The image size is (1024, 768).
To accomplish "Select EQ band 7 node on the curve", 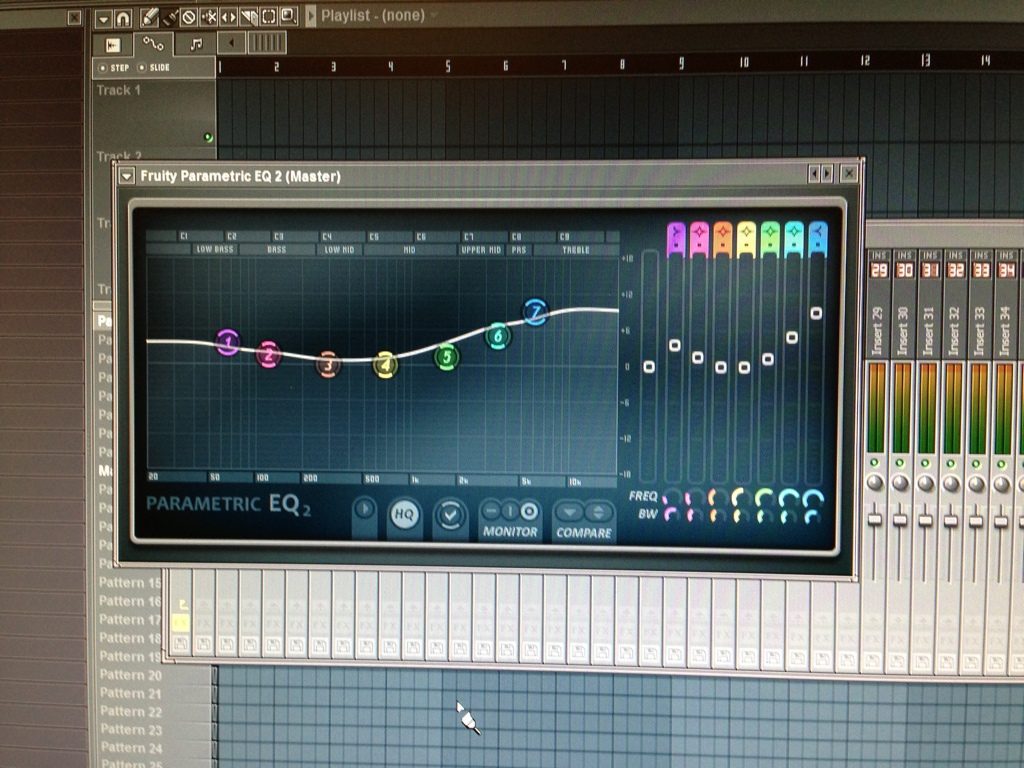I will pos(536,312).
